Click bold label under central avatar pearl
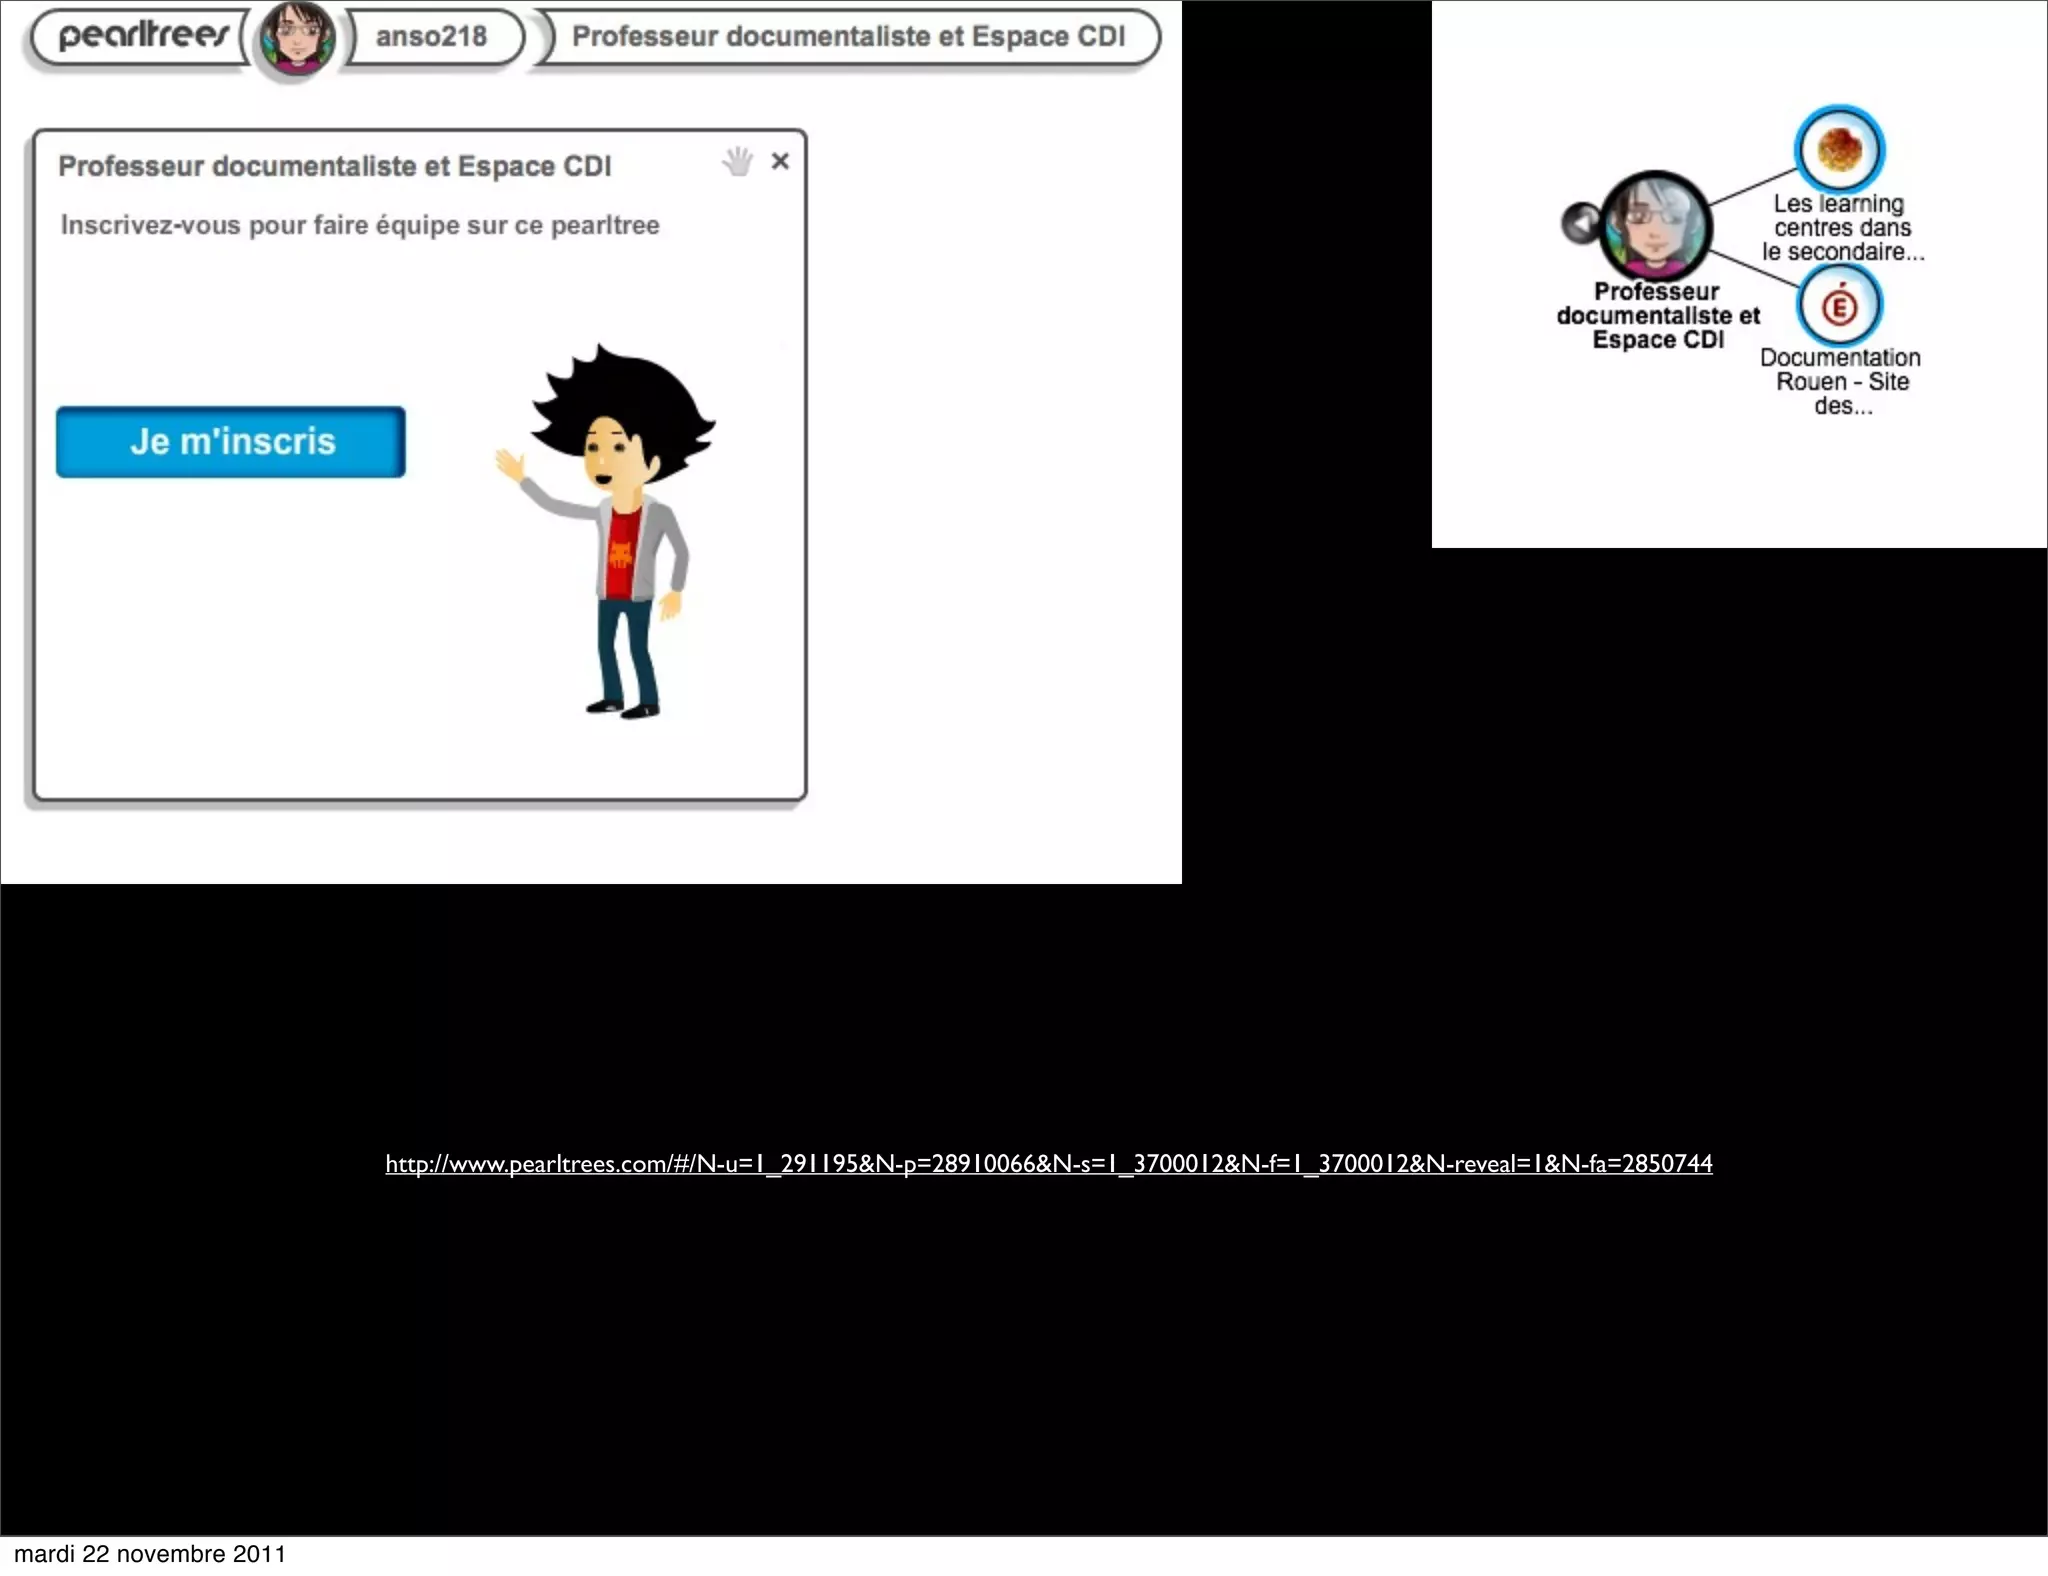 (x=1657, y=316)
